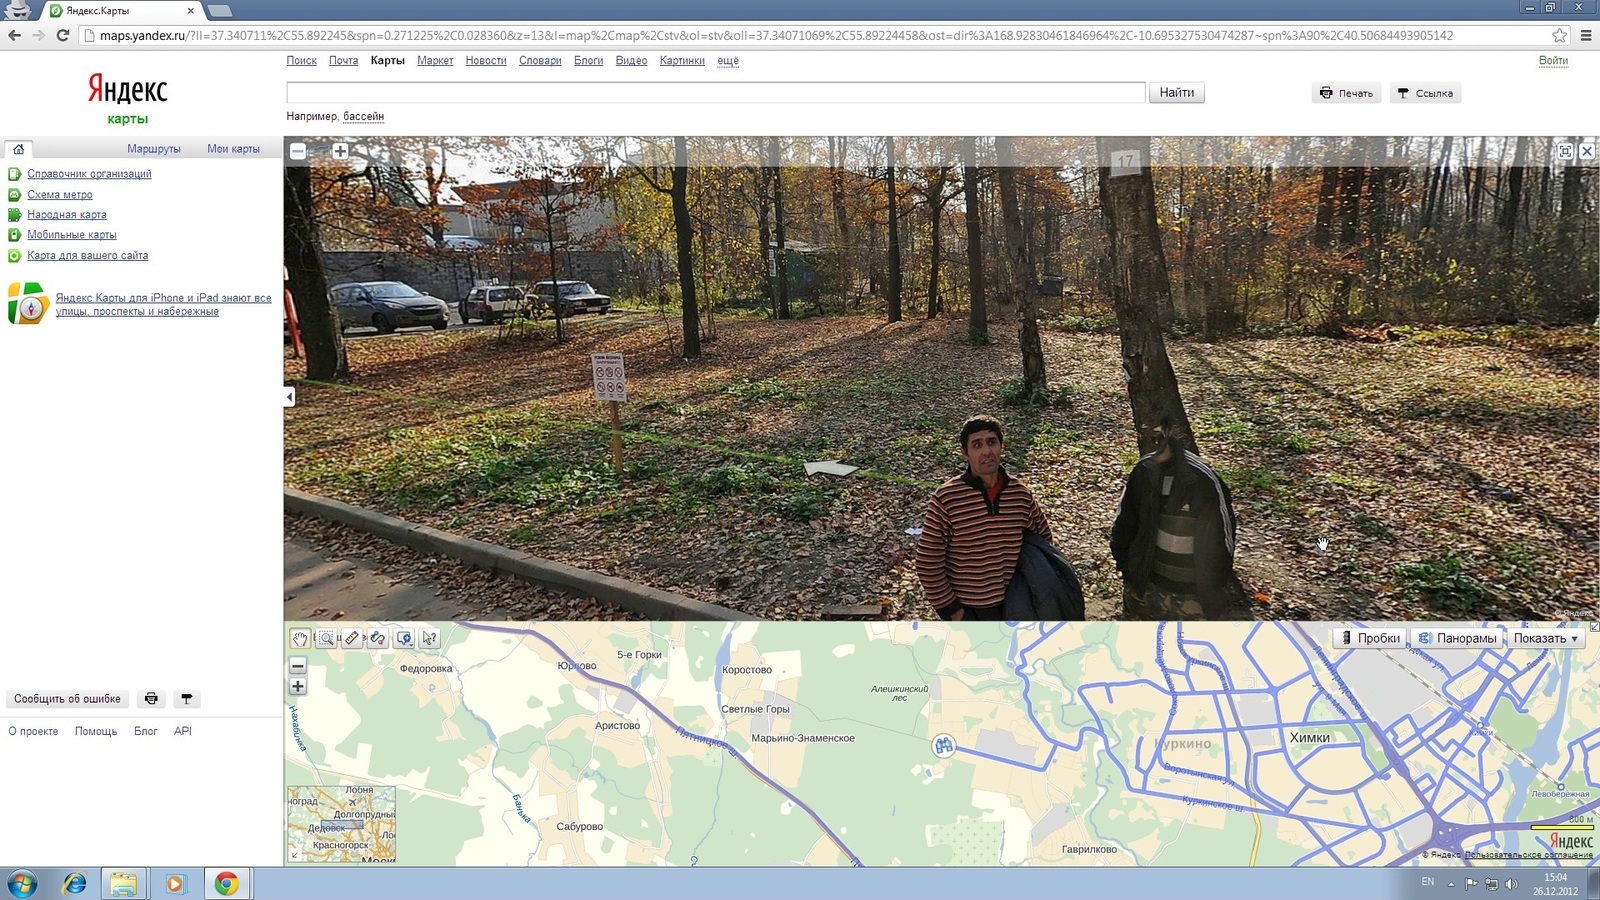Click the taskbar volume icon
Viewport: 1600px width, 900px height.
click(1511, 884)
